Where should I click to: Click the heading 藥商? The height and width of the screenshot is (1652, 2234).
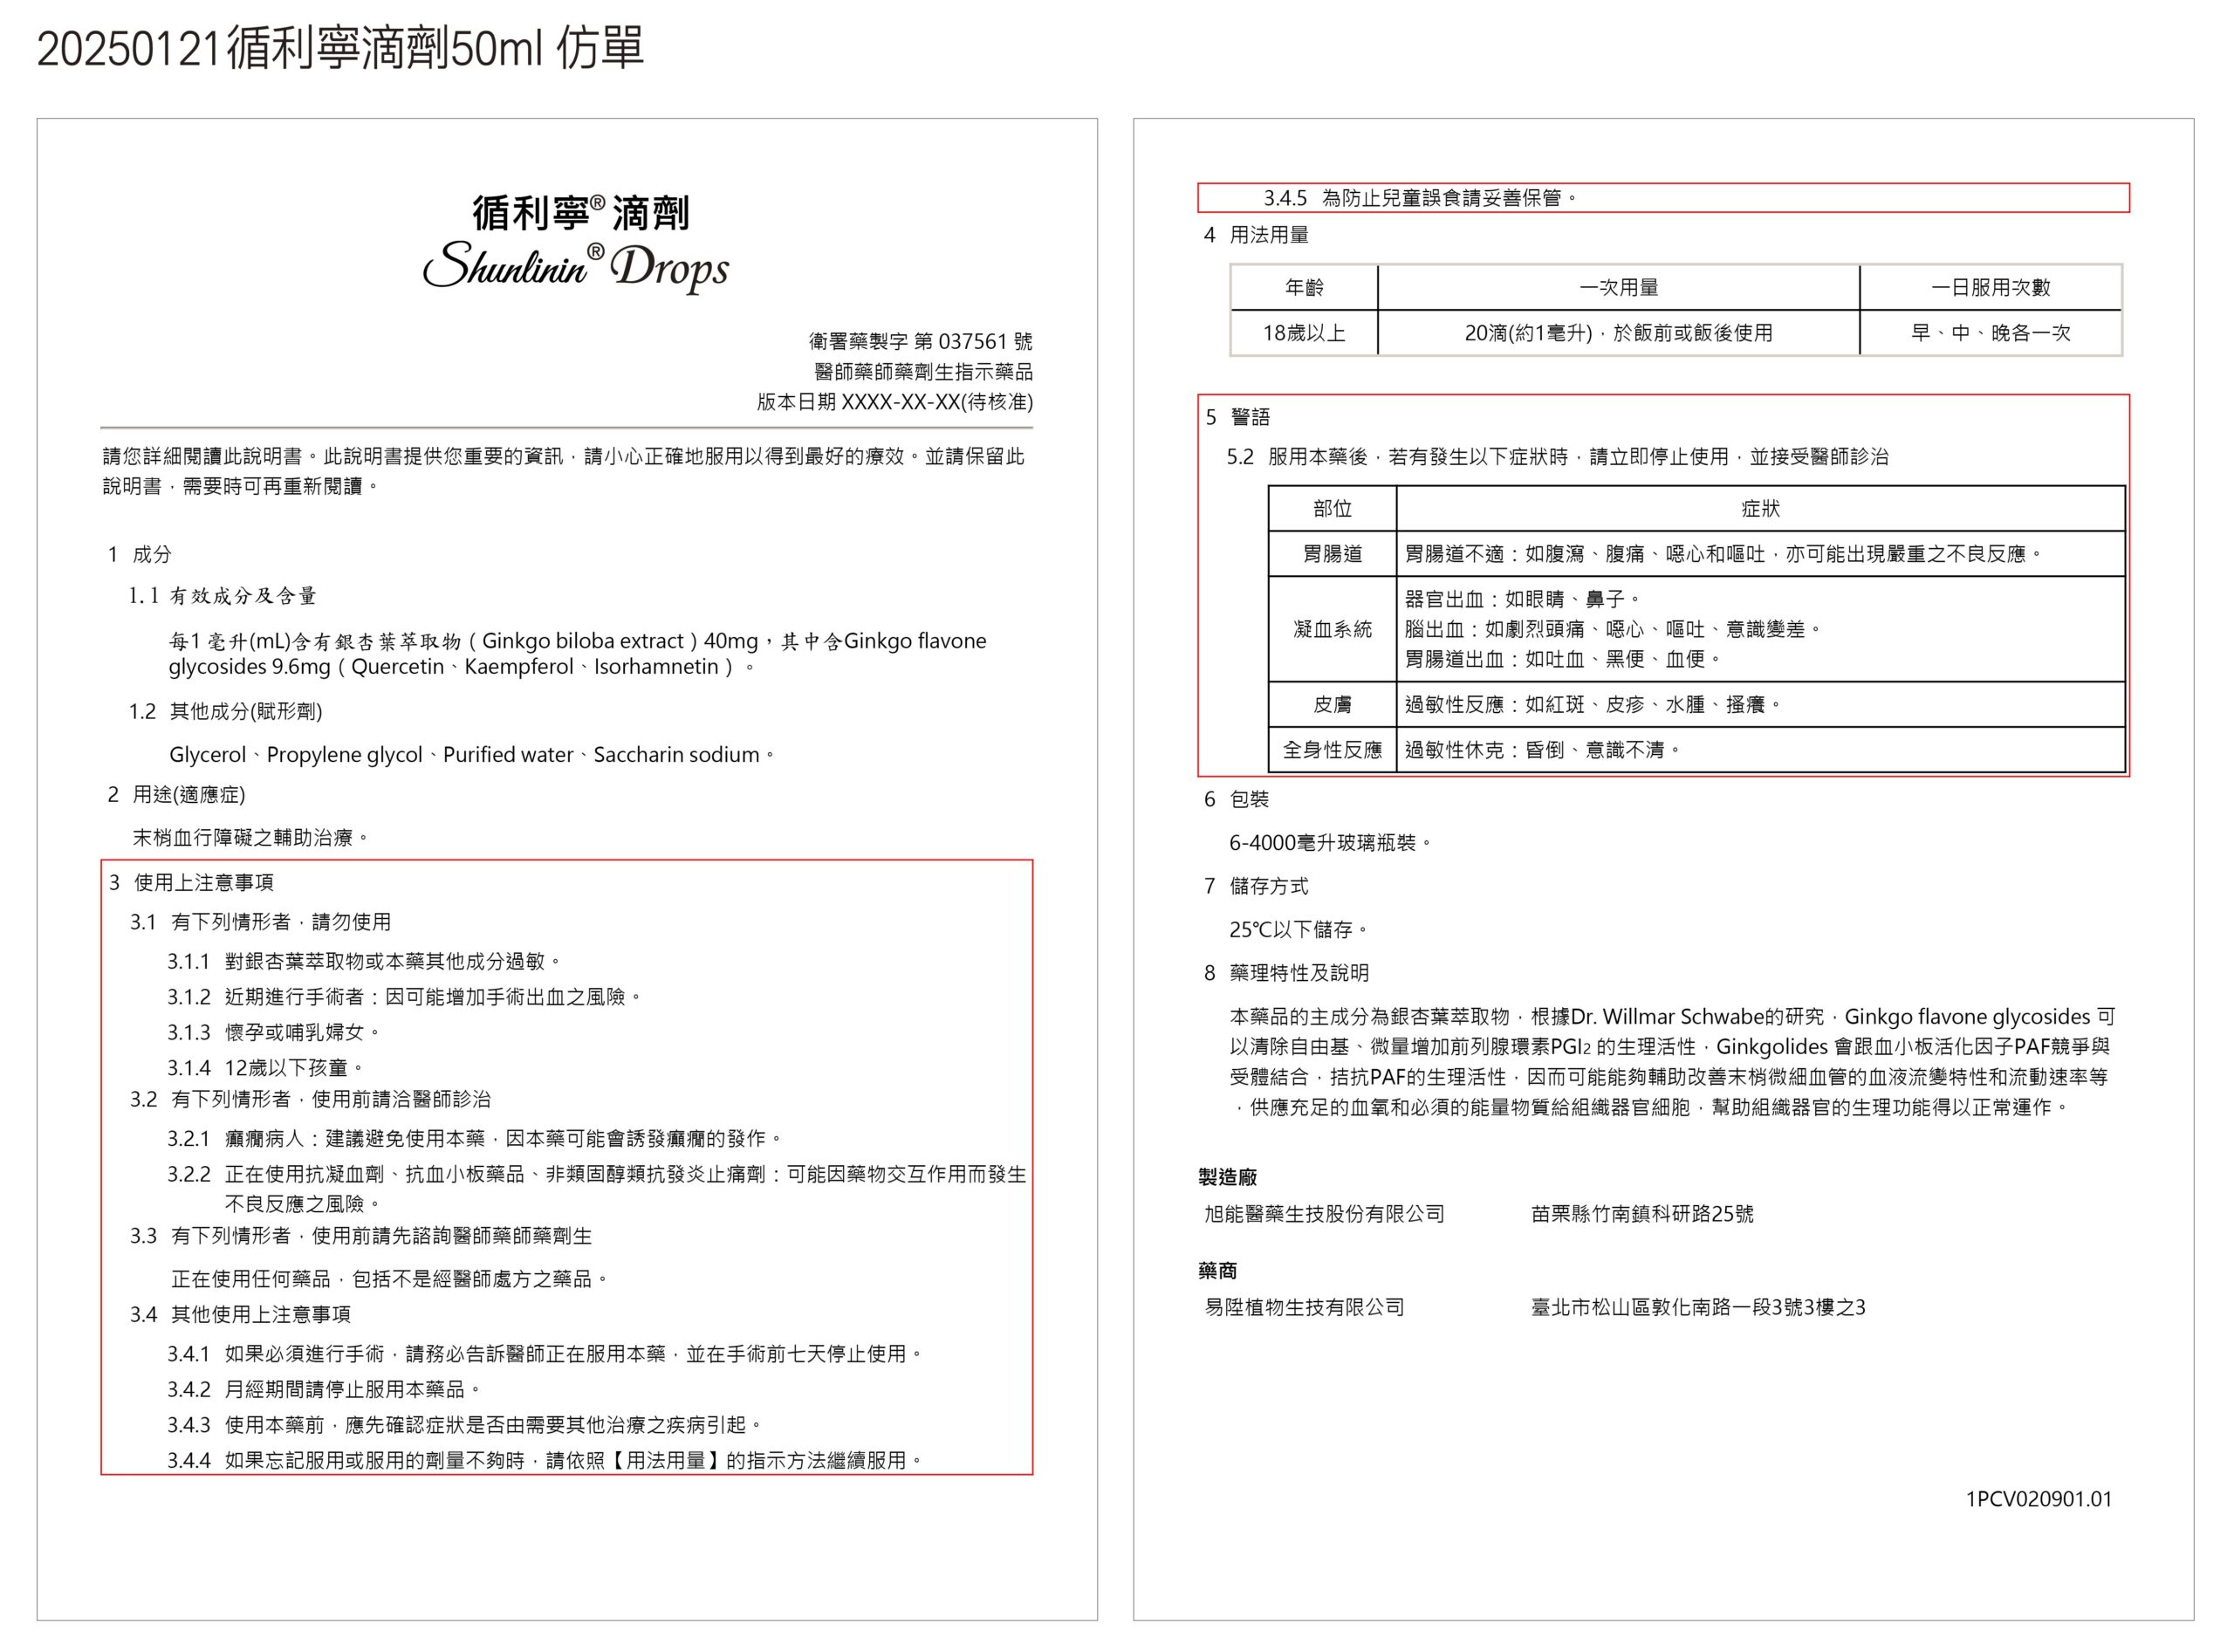click(x=1218, y=1271)
